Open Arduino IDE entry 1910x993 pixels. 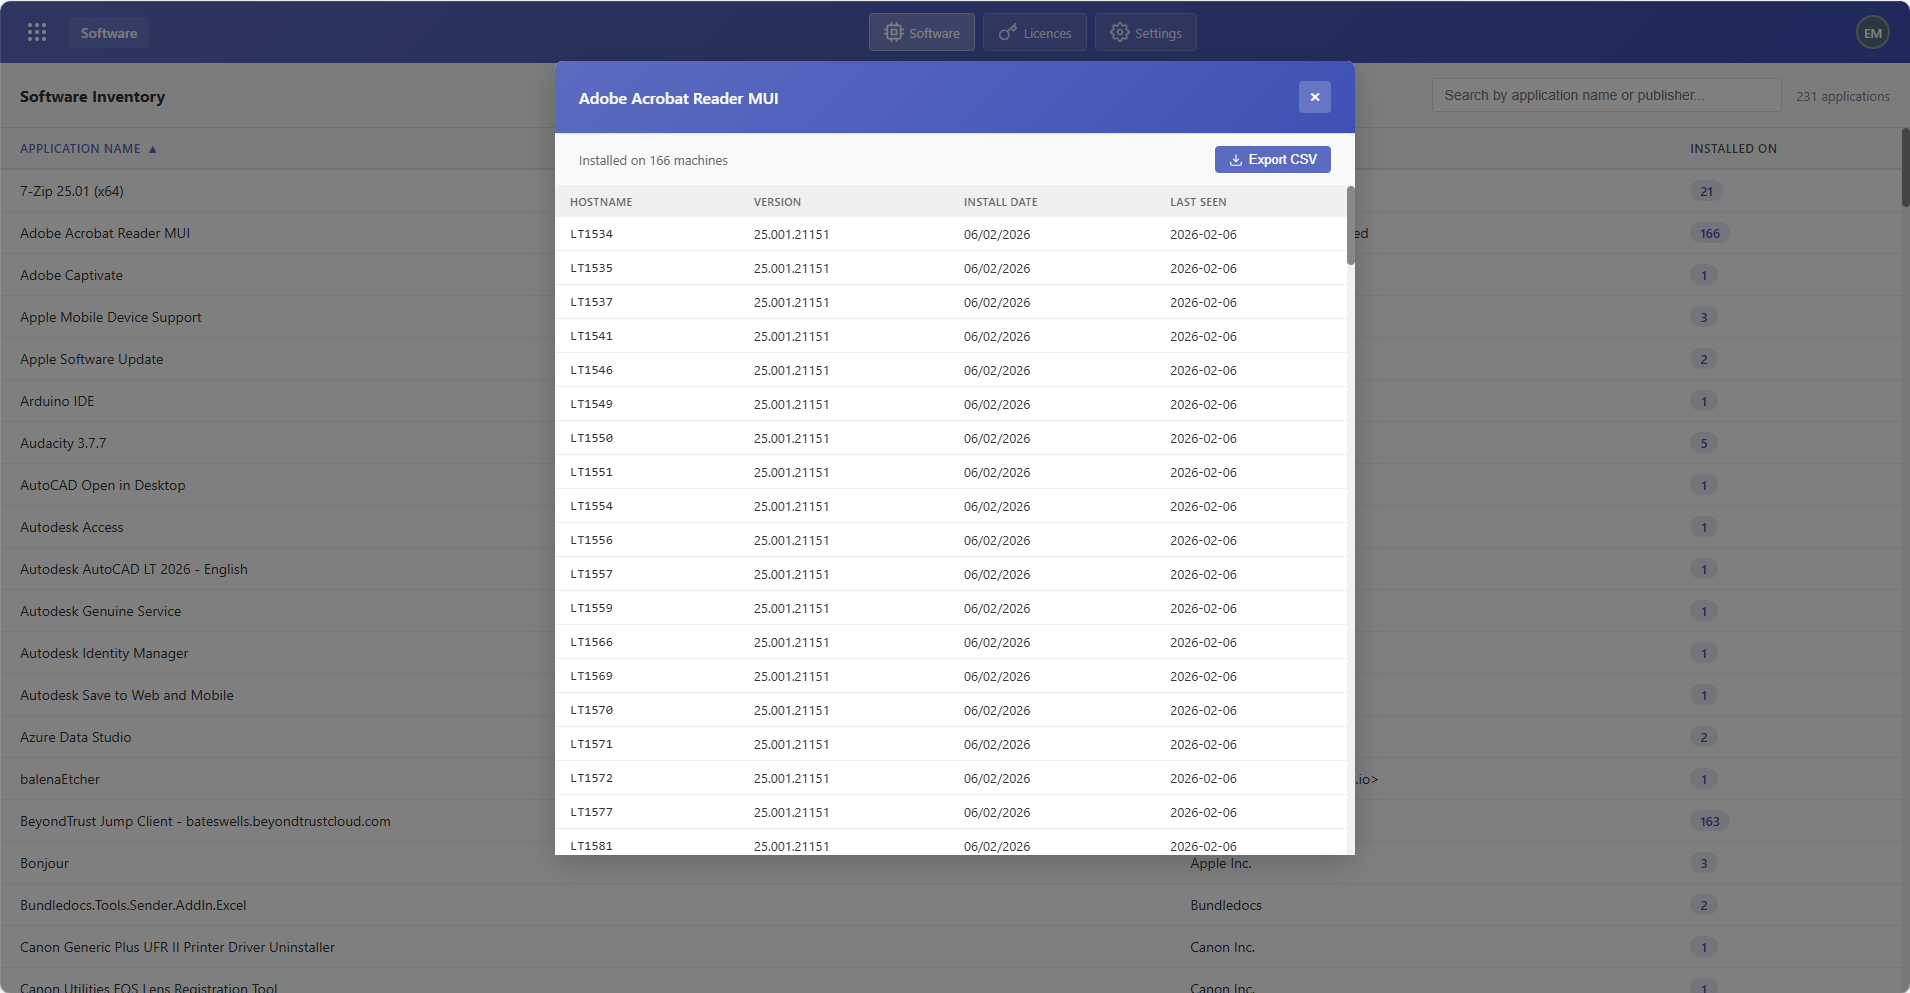tap(57, 401)
